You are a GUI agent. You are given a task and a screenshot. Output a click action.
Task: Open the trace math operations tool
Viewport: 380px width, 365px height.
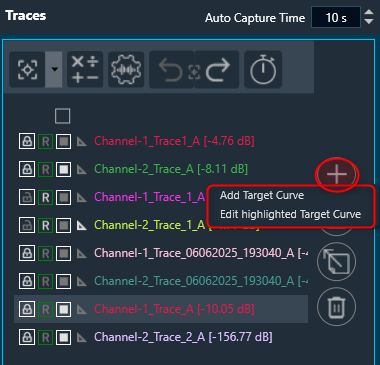pyautogui.click(x=85, y=69)
